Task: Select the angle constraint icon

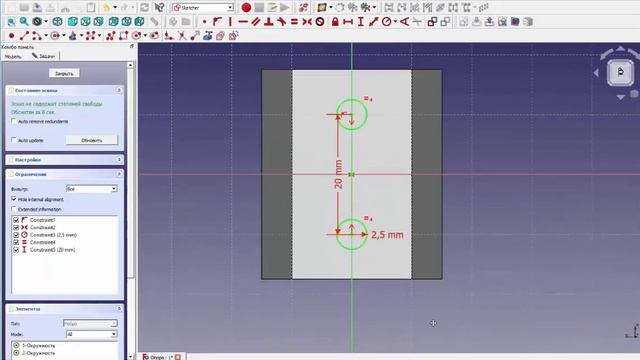Action: 404,22
